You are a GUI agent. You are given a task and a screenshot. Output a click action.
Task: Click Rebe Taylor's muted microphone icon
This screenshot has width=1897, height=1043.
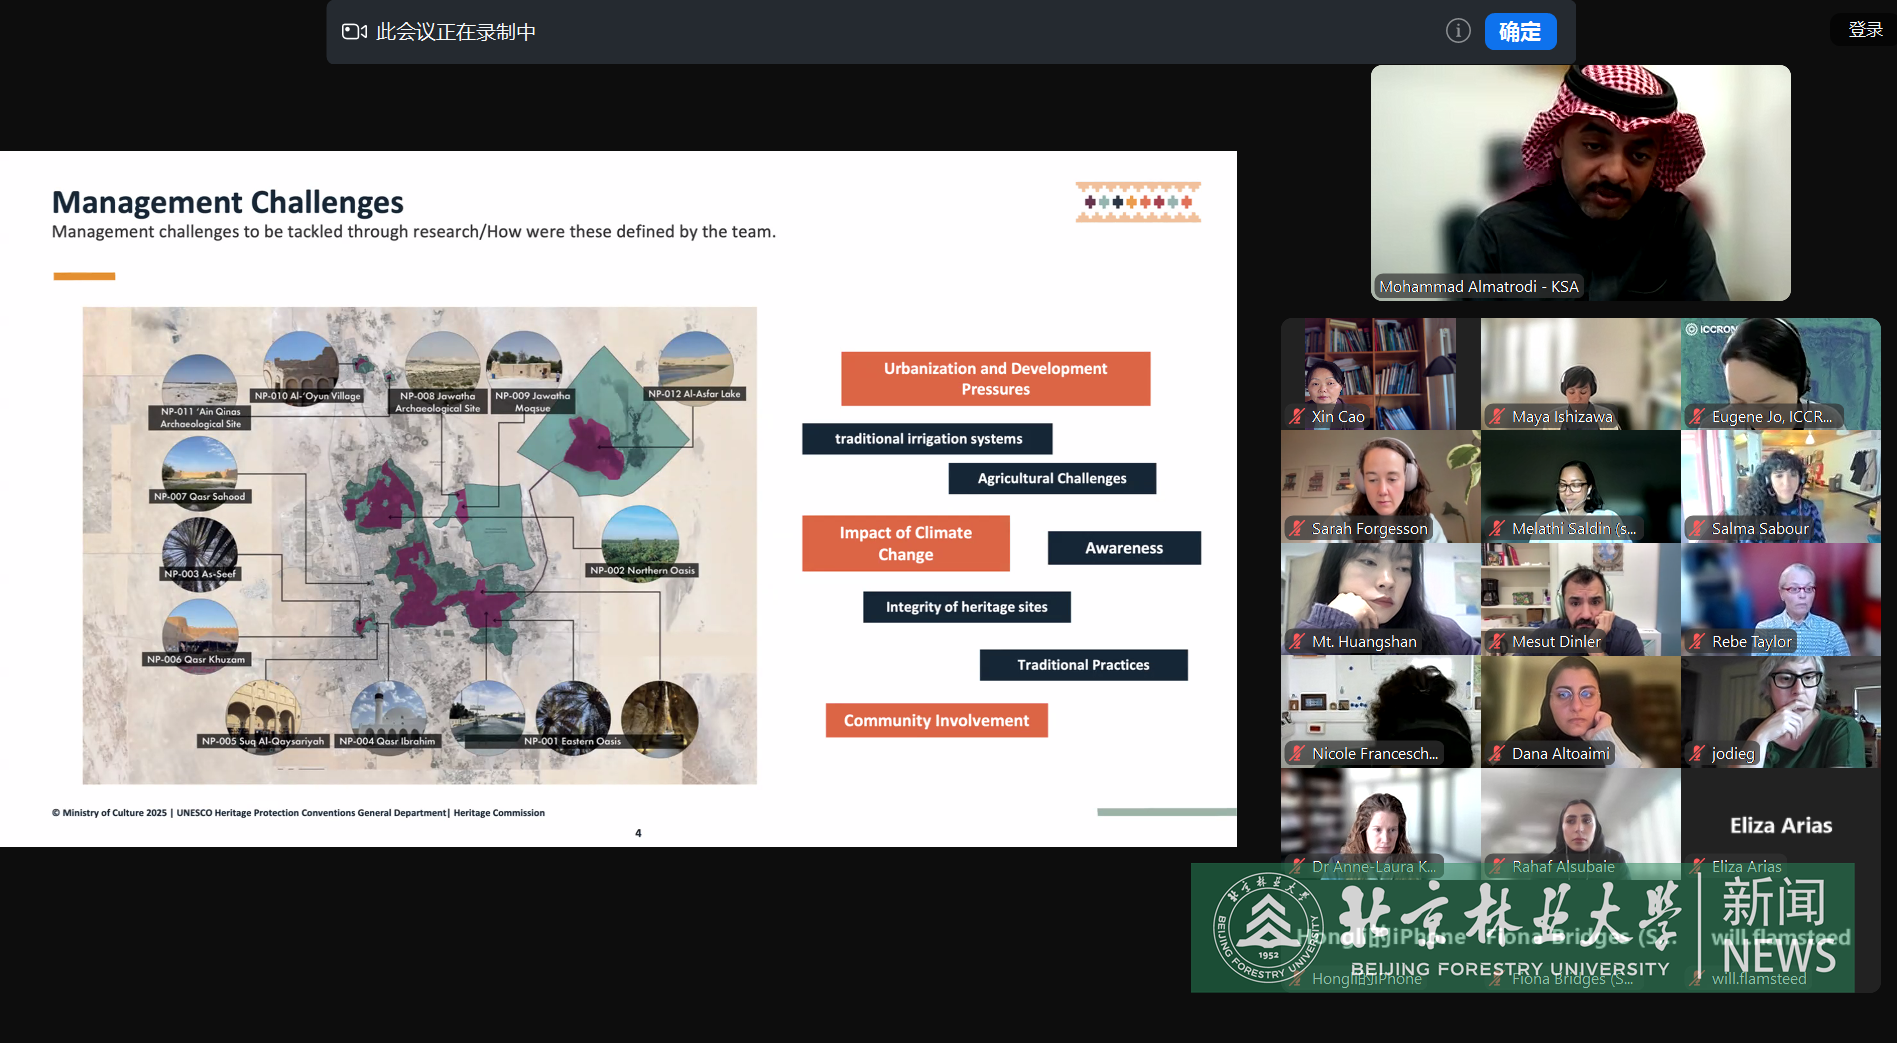[x=1697, y=642]
